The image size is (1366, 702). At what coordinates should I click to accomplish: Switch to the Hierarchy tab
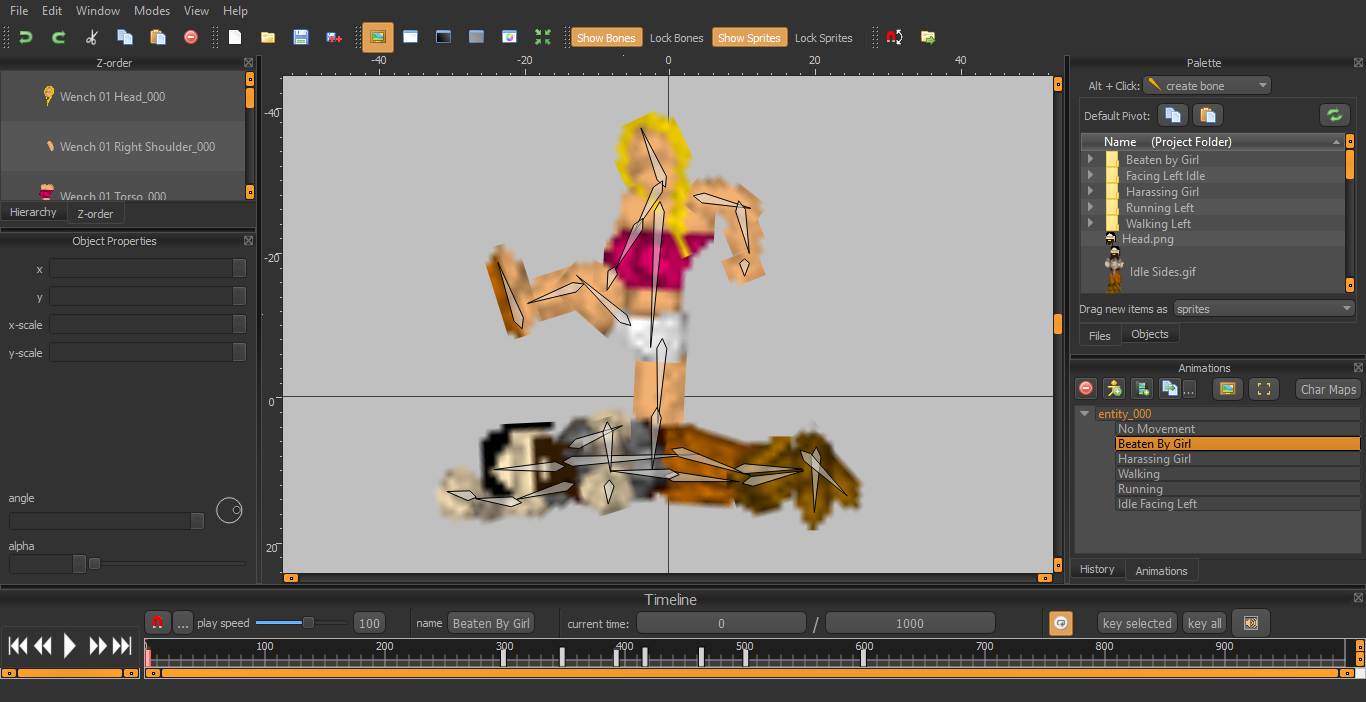[33, 213]
